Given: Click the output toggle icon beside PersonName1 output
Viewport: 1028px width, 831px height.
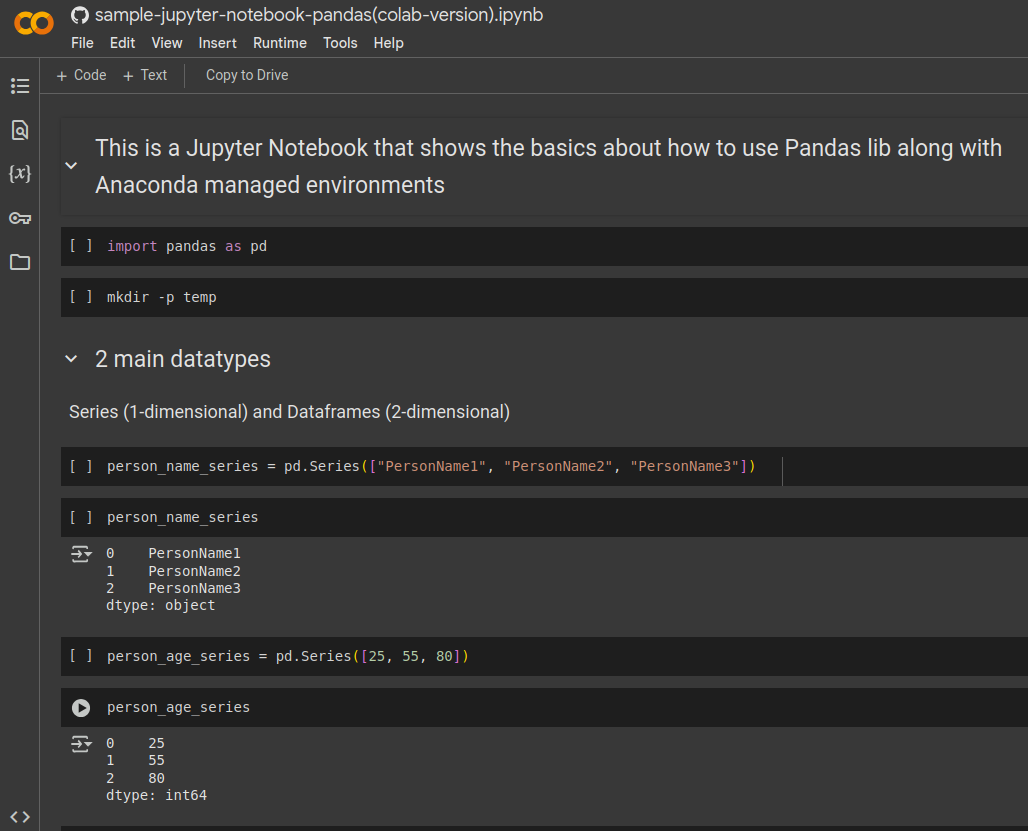Looking at the screenshot, I should 81,554.
